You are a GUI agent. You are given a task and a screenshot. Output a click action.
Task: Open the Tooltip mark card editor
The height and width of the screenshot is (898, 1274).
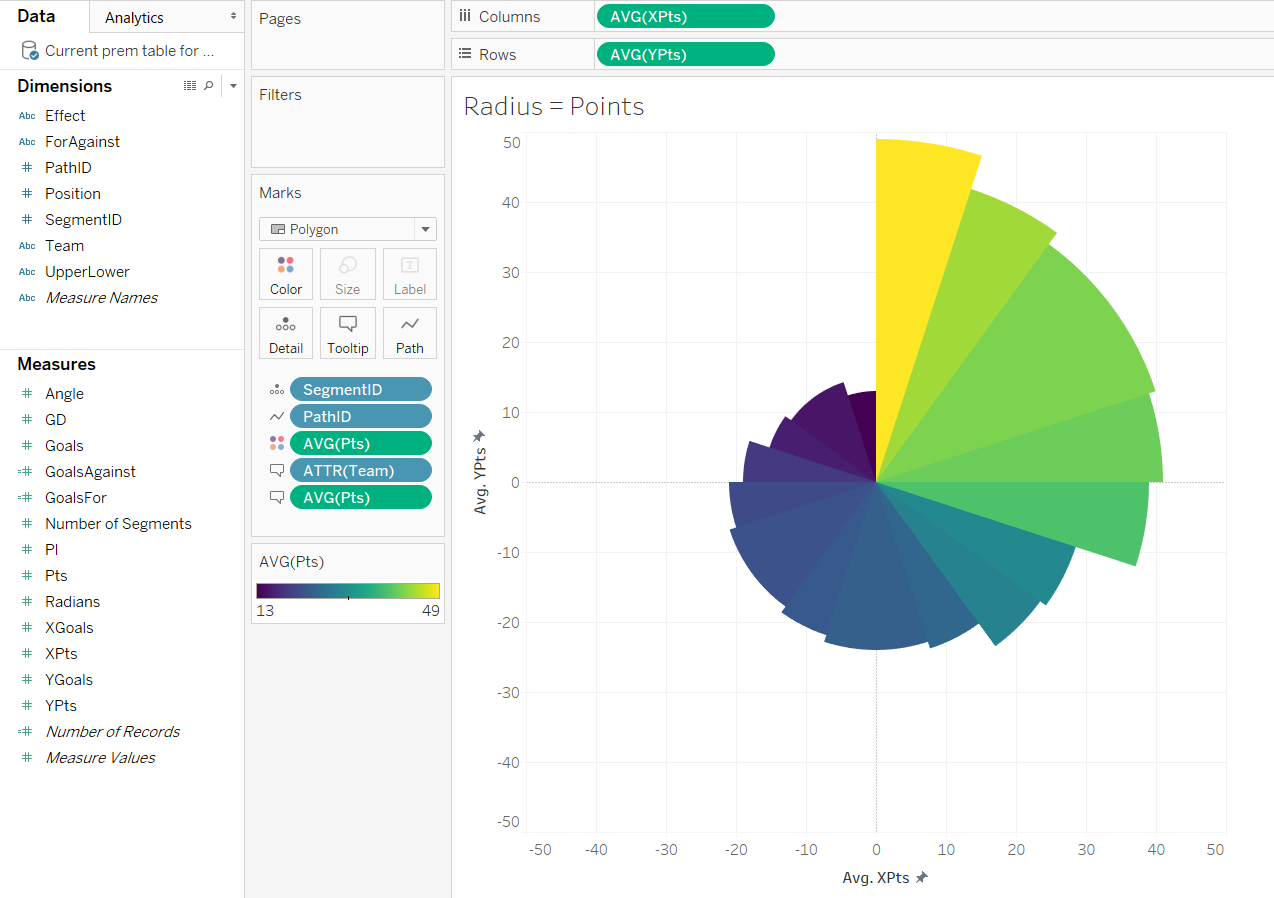point(347,333)
